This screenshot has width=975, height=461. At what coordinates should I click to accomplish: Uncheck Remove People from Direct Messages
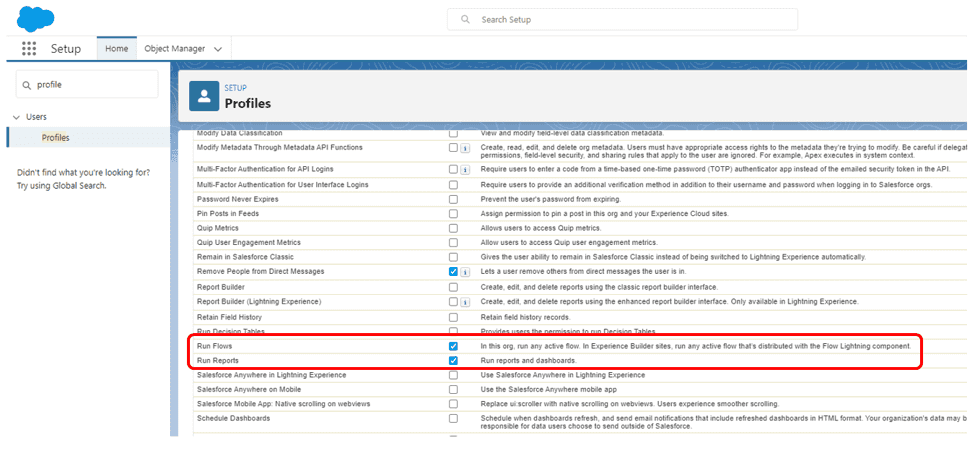pyautogui.click(x=453, y=272)
